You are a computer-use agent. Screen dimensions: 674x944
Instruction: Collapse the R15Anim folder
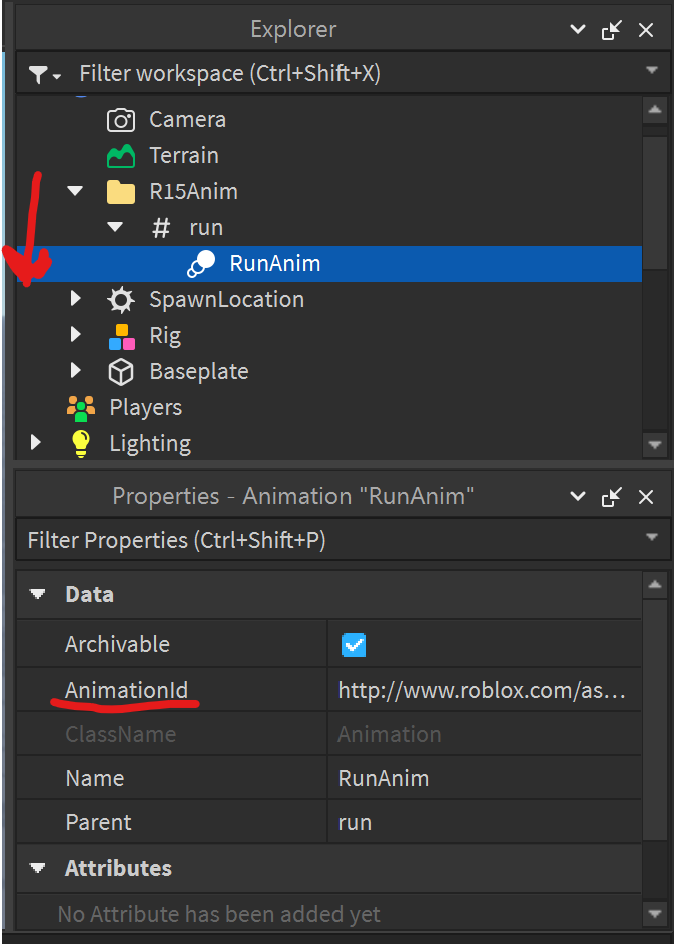75,191
